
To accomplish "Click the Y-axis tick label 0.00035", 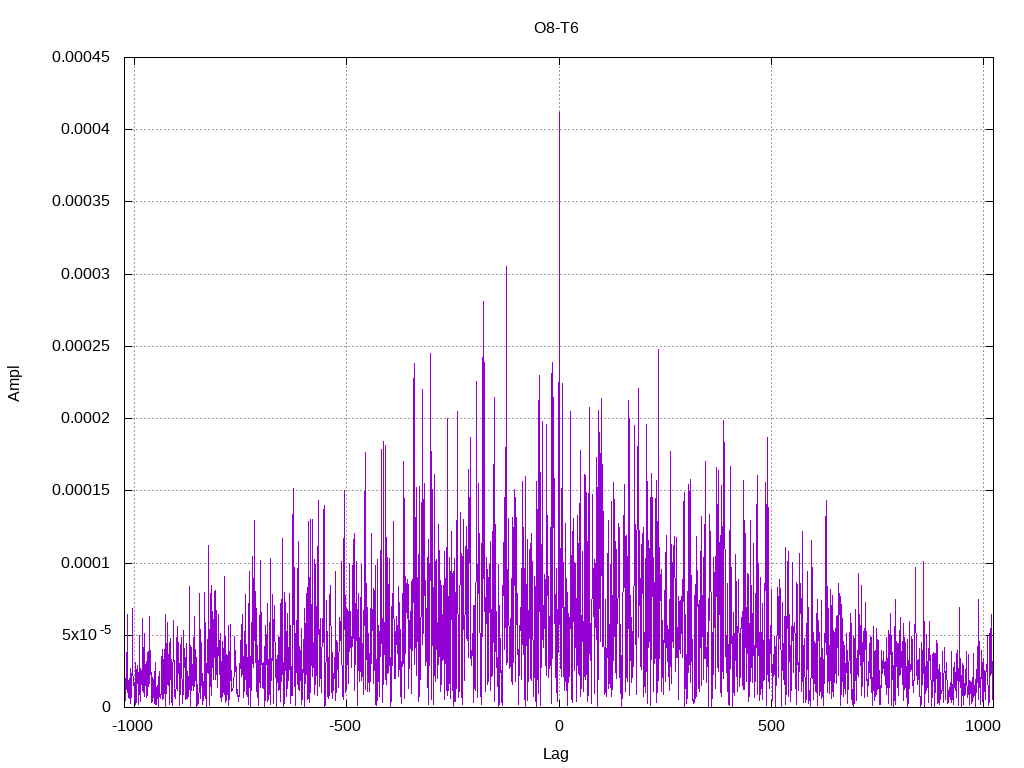I will tap(81, 201).
